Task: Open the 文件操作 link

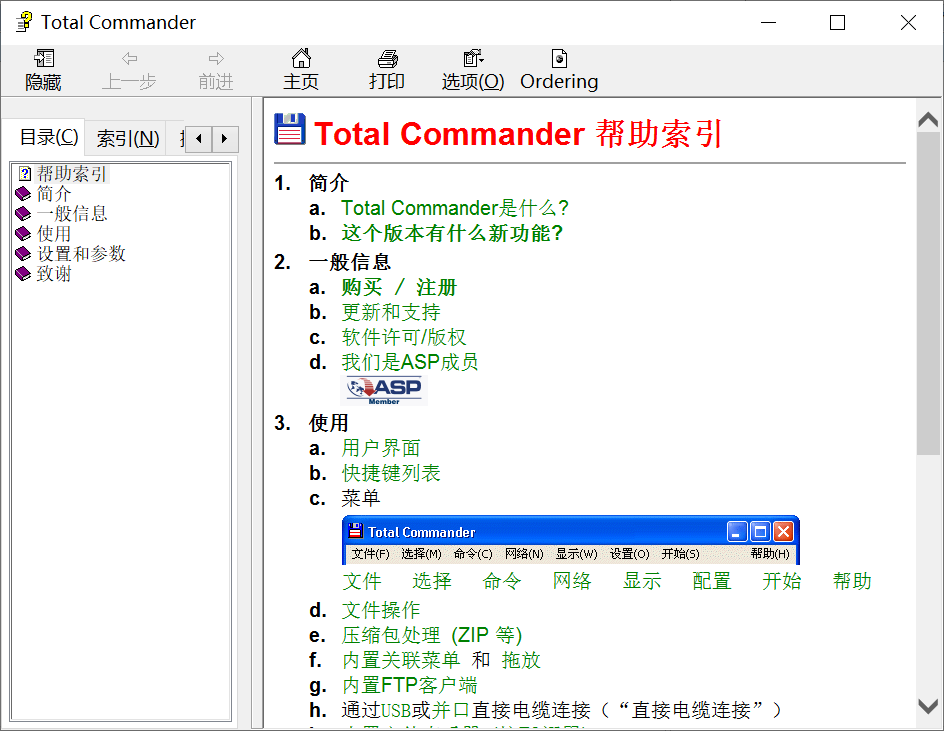Action: [380, 611]
